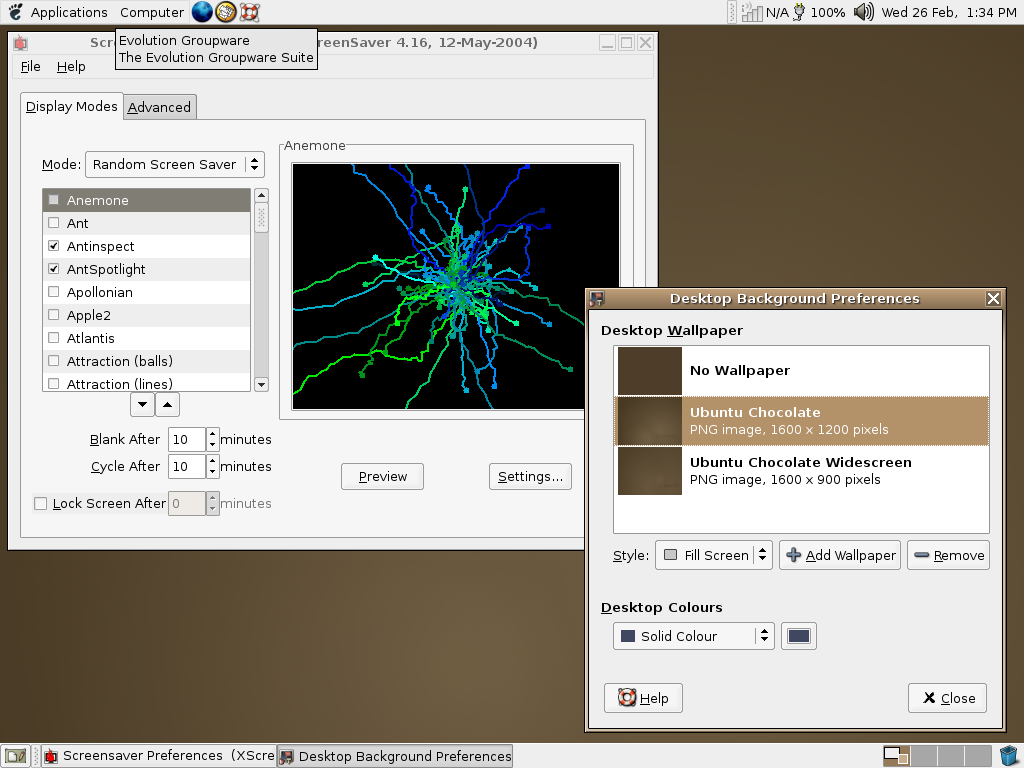Launch the Evolution mail panel icon

pos(225,12)
